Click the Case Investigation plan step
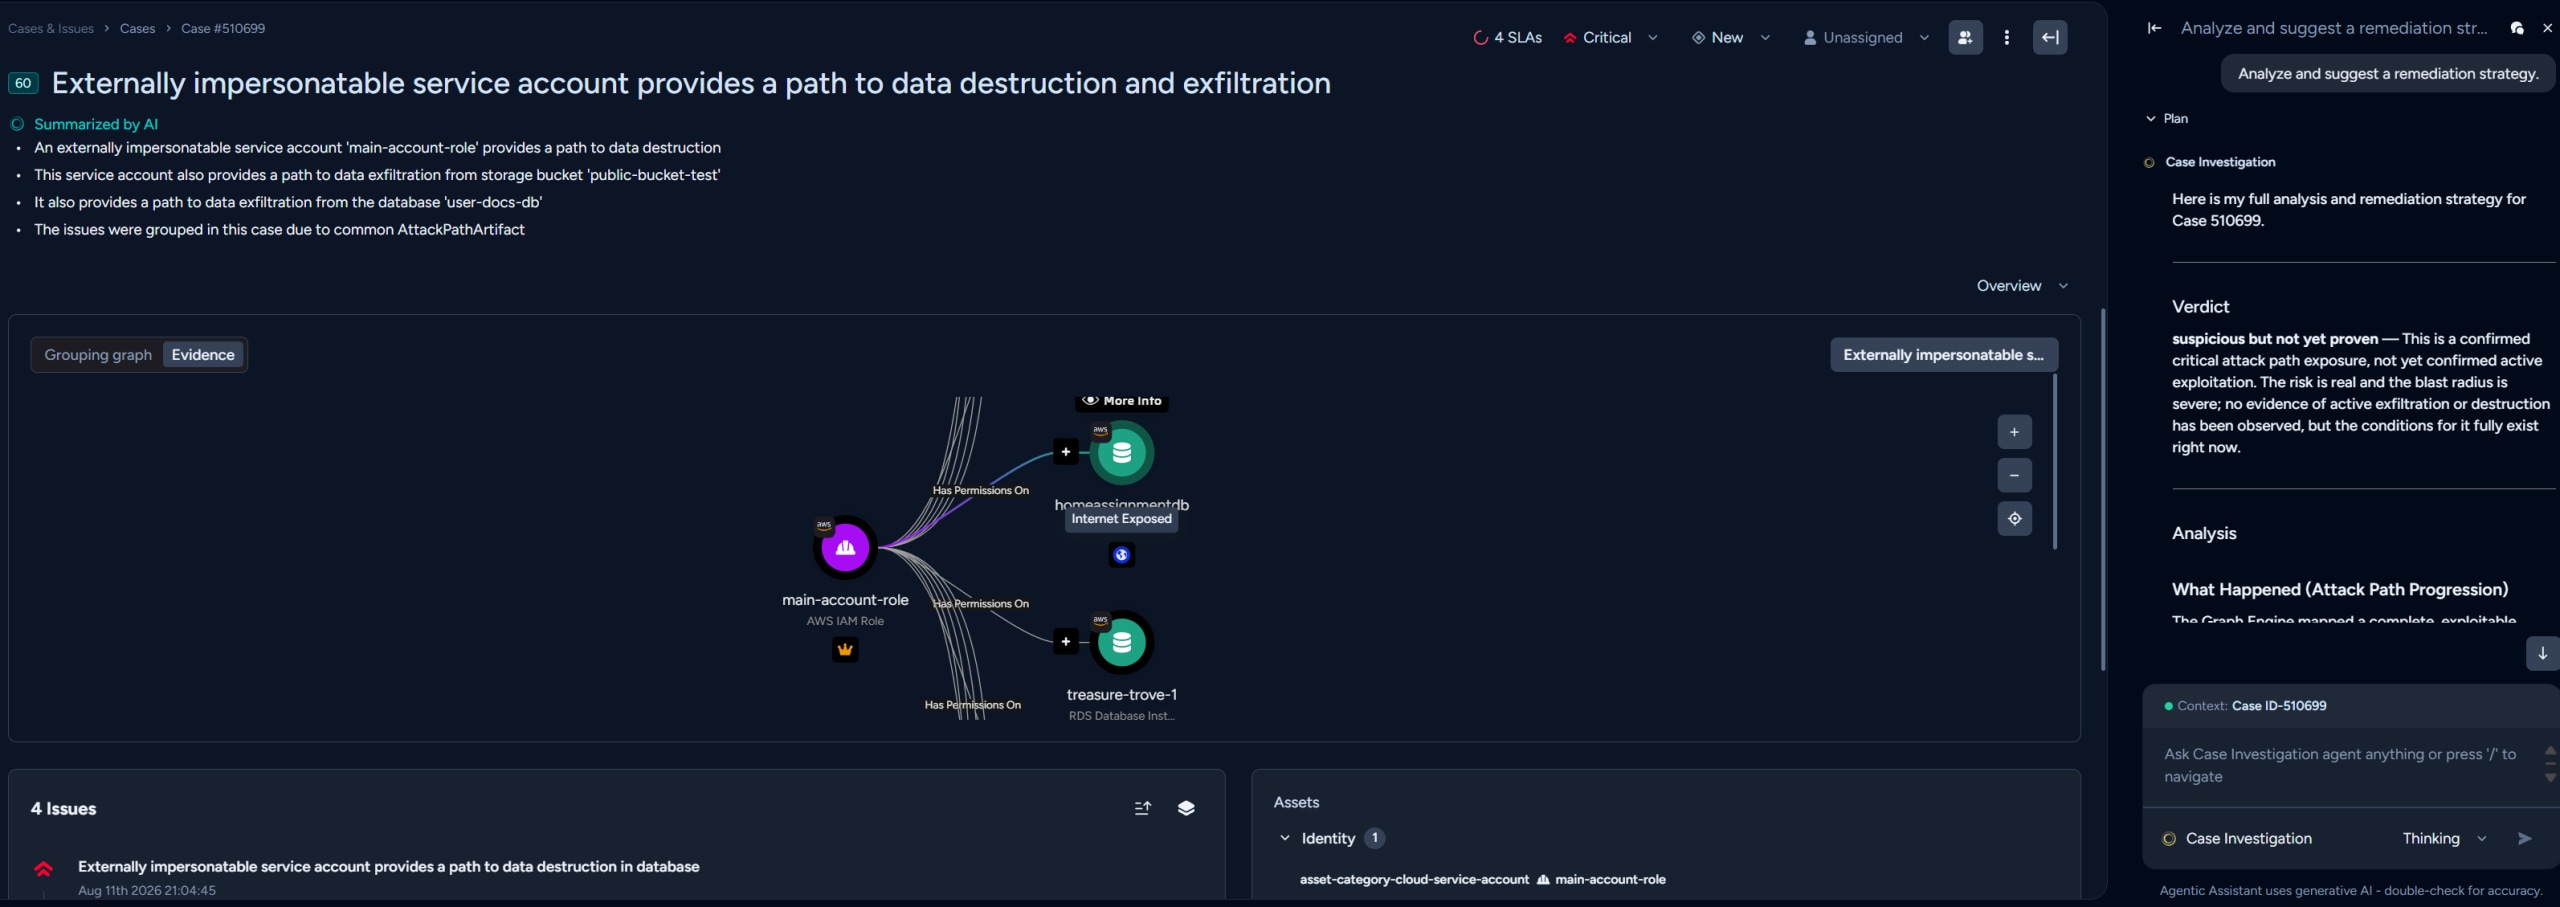The width and height of the screenshot is (2560, 907). [x=2220, y=162]
